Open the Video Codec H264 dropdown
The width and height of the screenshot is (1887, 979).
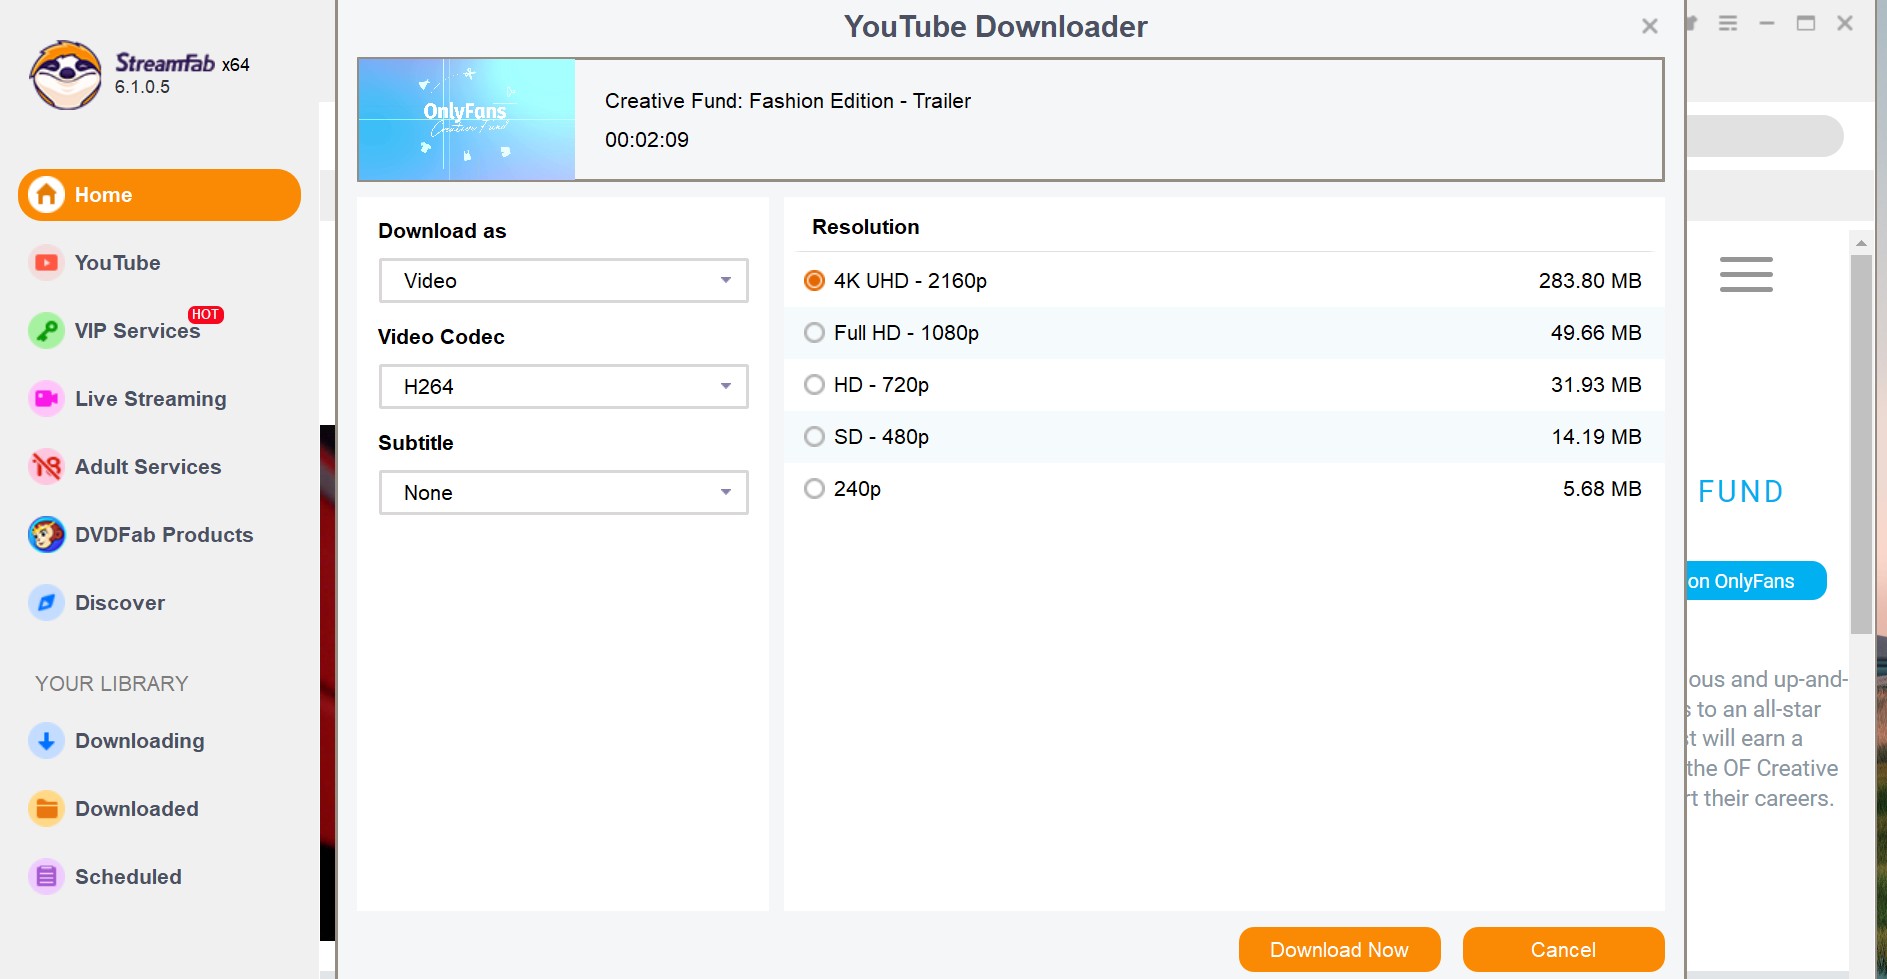point(564,387)
